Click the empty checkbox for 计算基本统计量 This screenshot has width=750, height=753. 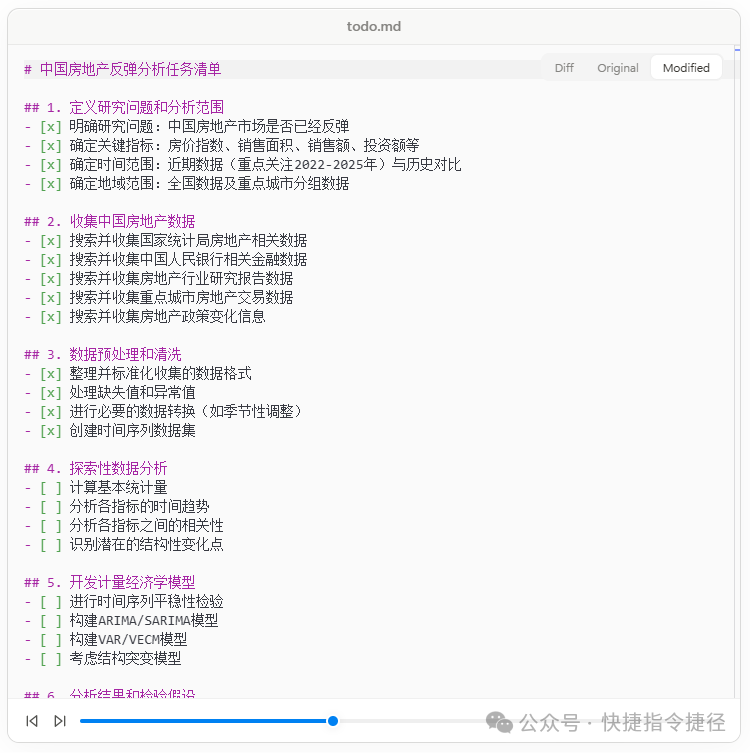tap(51, 488)
